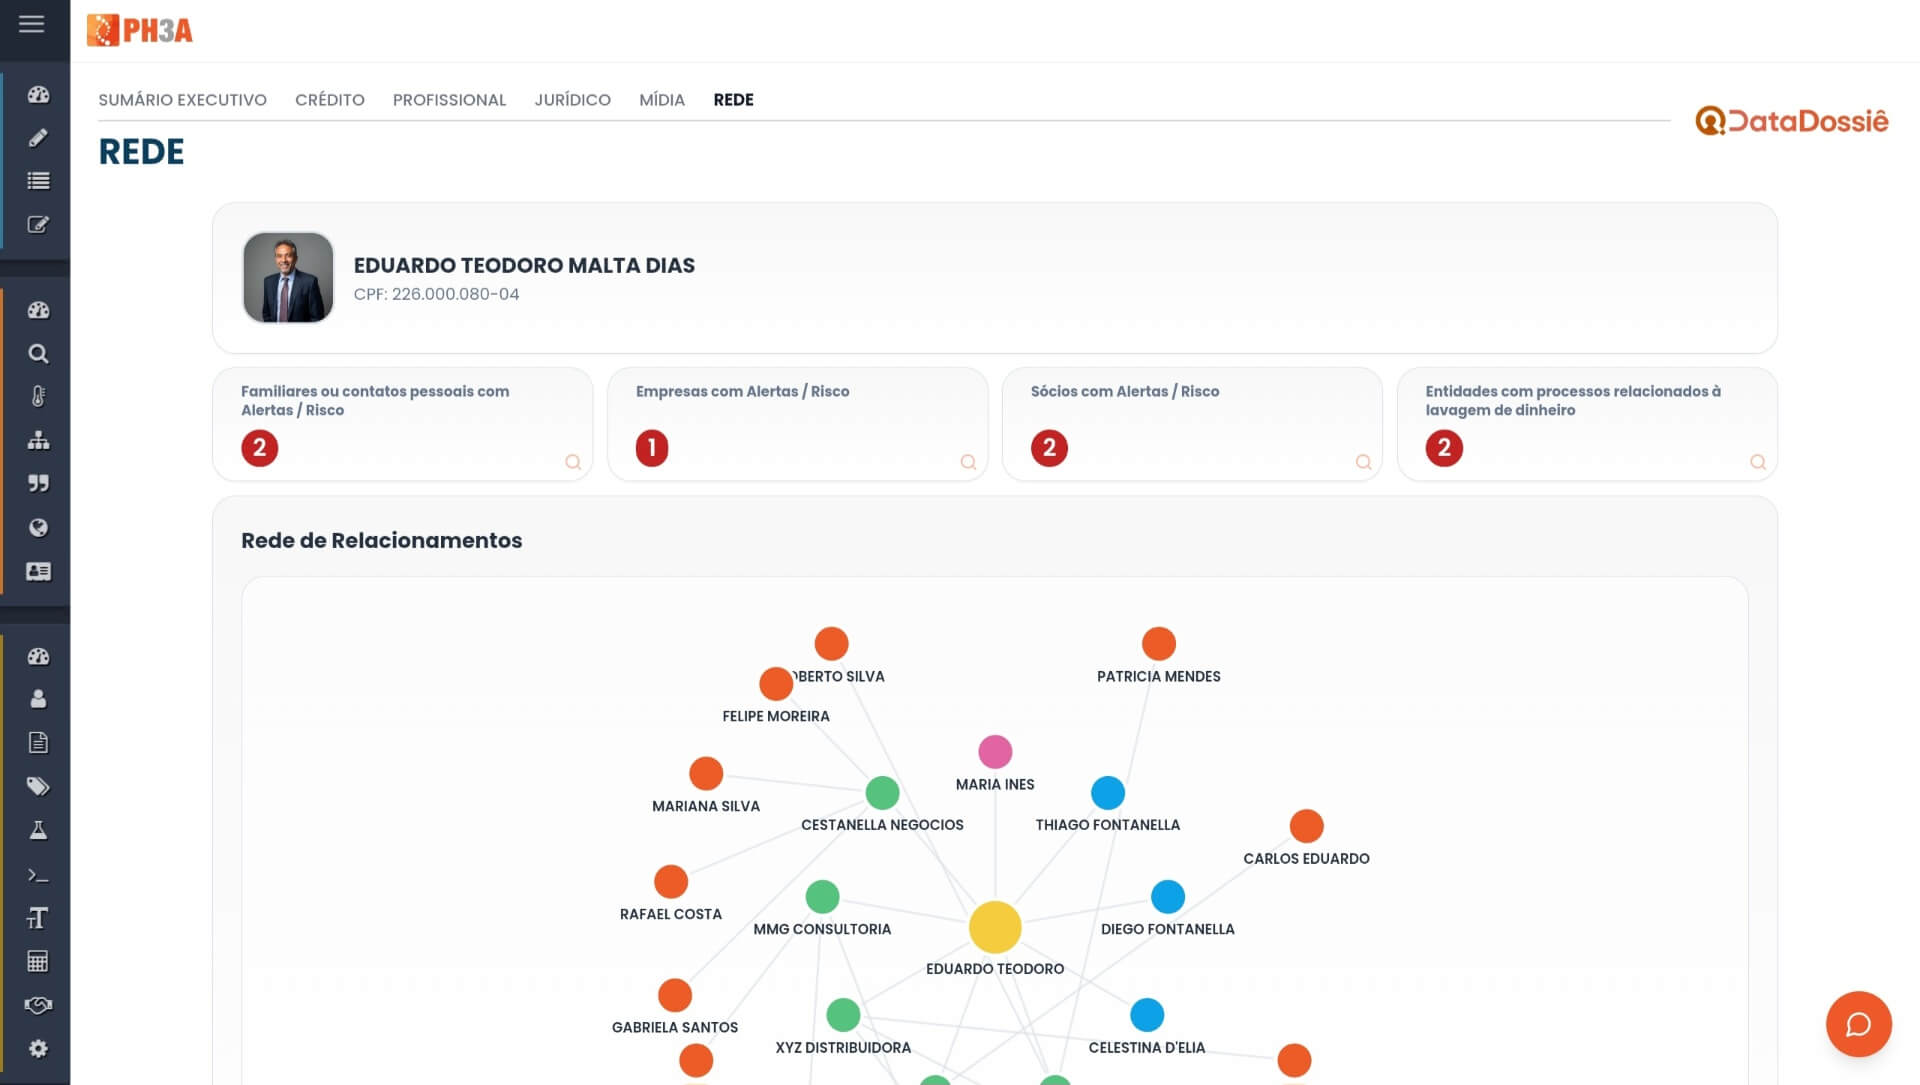Expand Familiares ou contatos pessoais card magnifier
The height and width of the screenshot is (1085, 1920).
click(573, 462)
